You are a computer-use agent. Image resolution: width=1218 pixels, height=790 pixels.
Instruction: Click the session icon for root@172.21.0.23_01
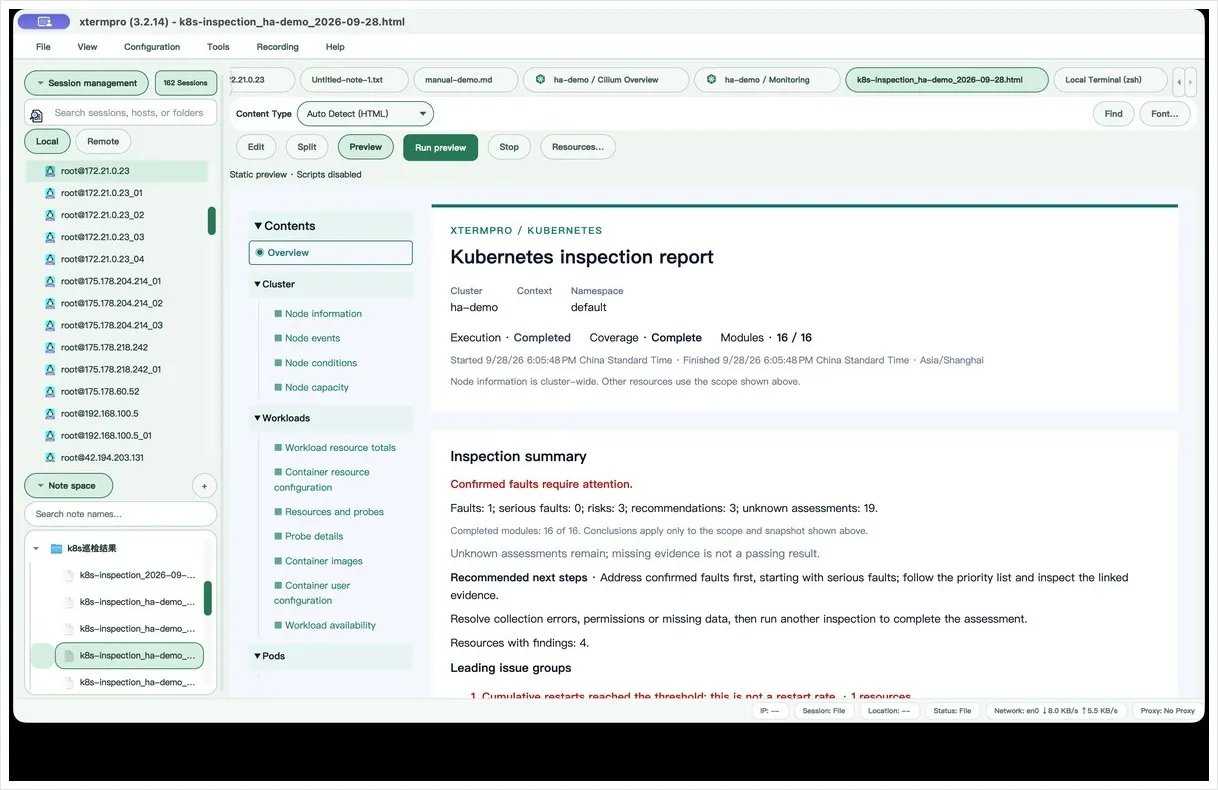coord(50,193)
